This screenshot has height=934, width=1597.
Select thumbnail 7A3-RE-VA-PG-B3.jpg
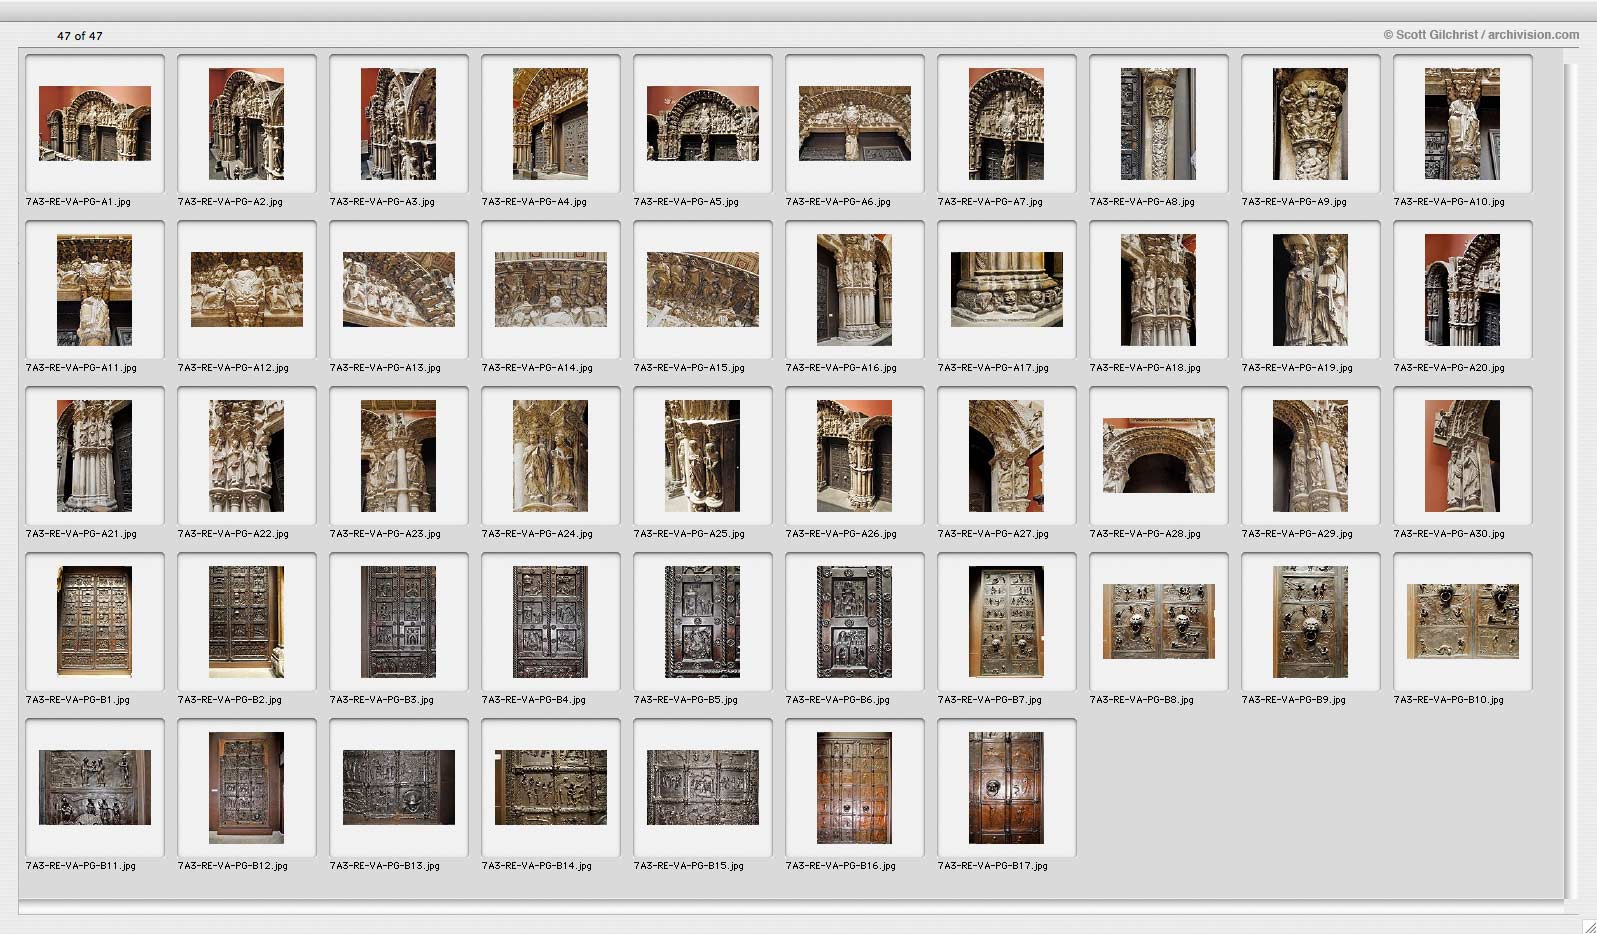399,621
